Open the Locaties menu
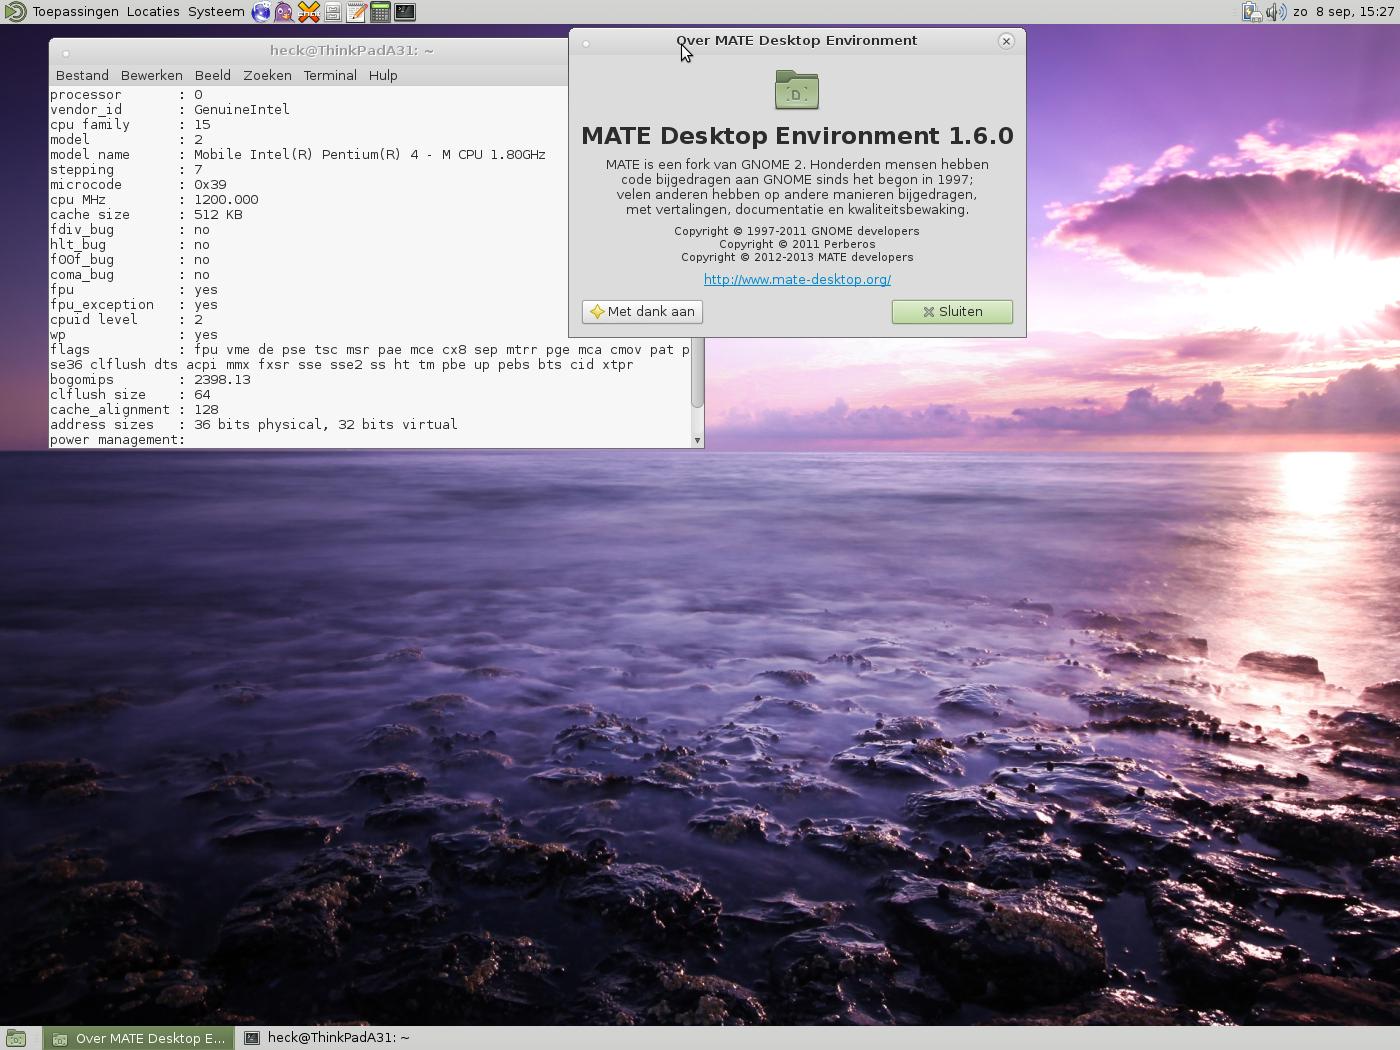 point(153,12)
